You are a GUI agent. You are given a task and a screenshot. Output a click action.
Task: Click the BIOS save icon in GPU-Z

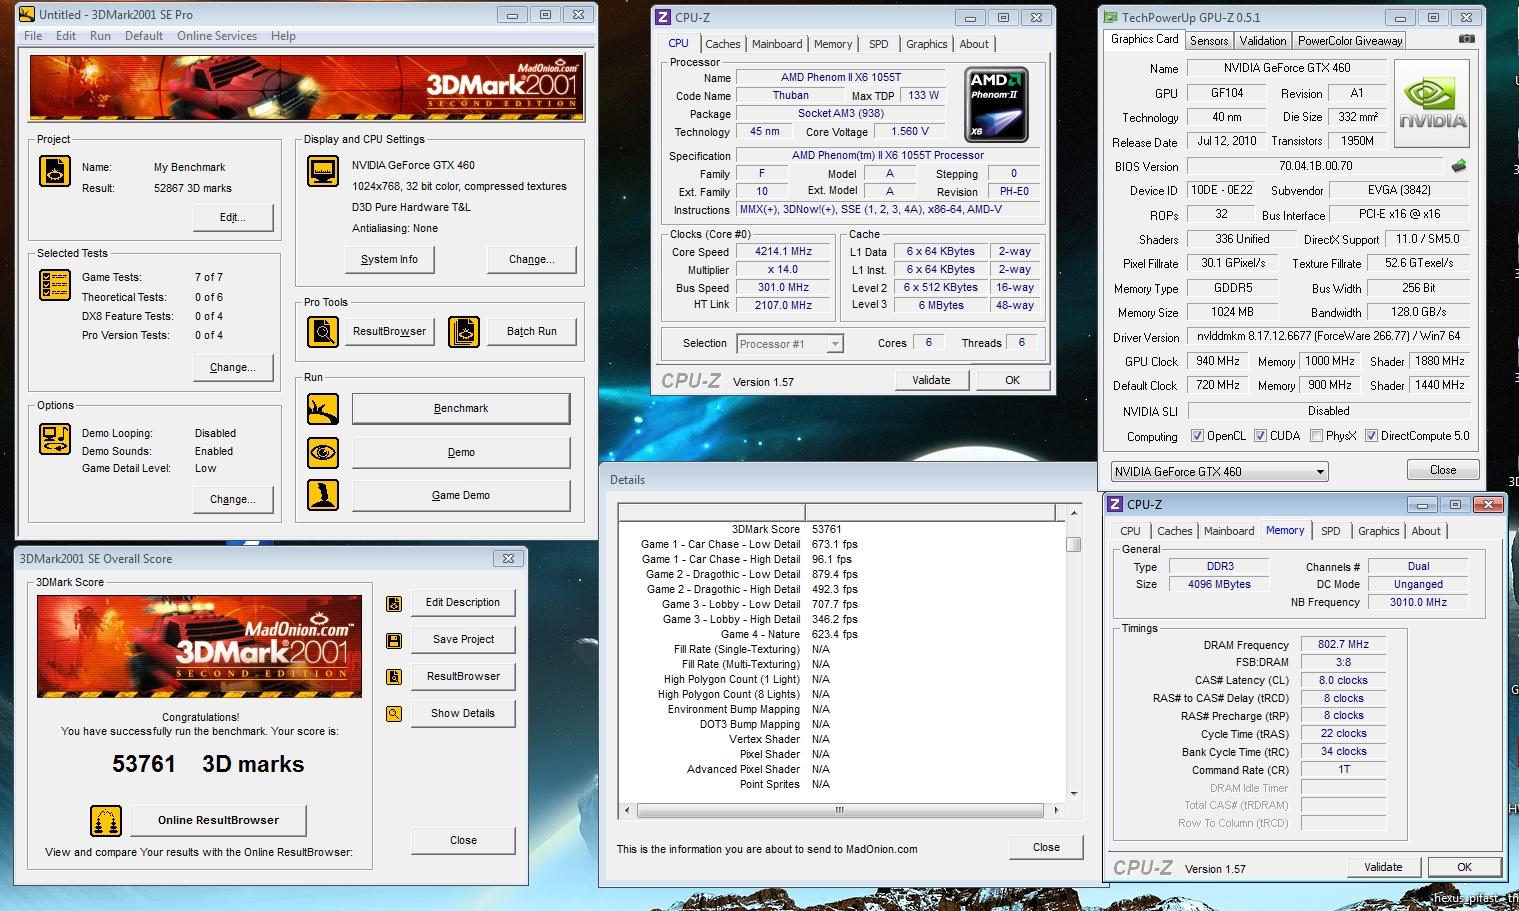[x=1460, y=166]
